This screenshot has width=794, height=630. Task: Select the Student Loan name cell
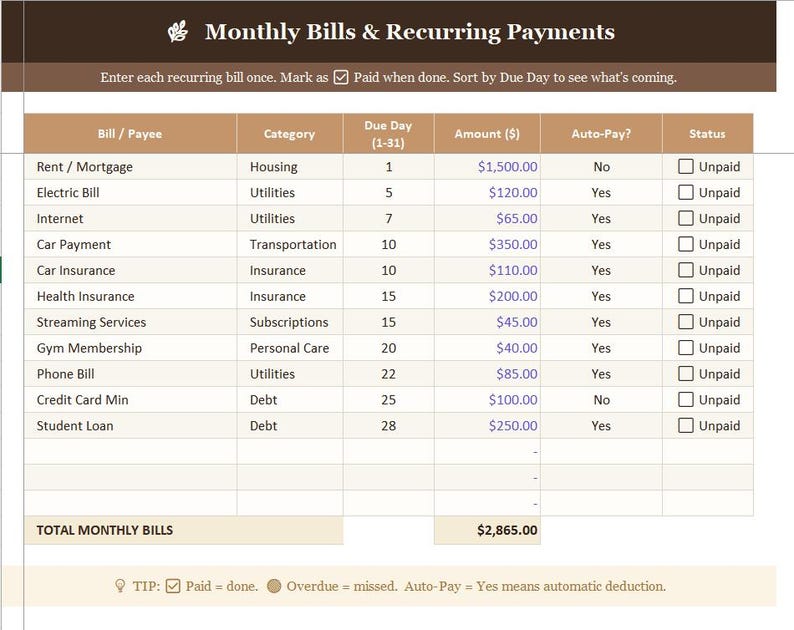coord(130,425)
